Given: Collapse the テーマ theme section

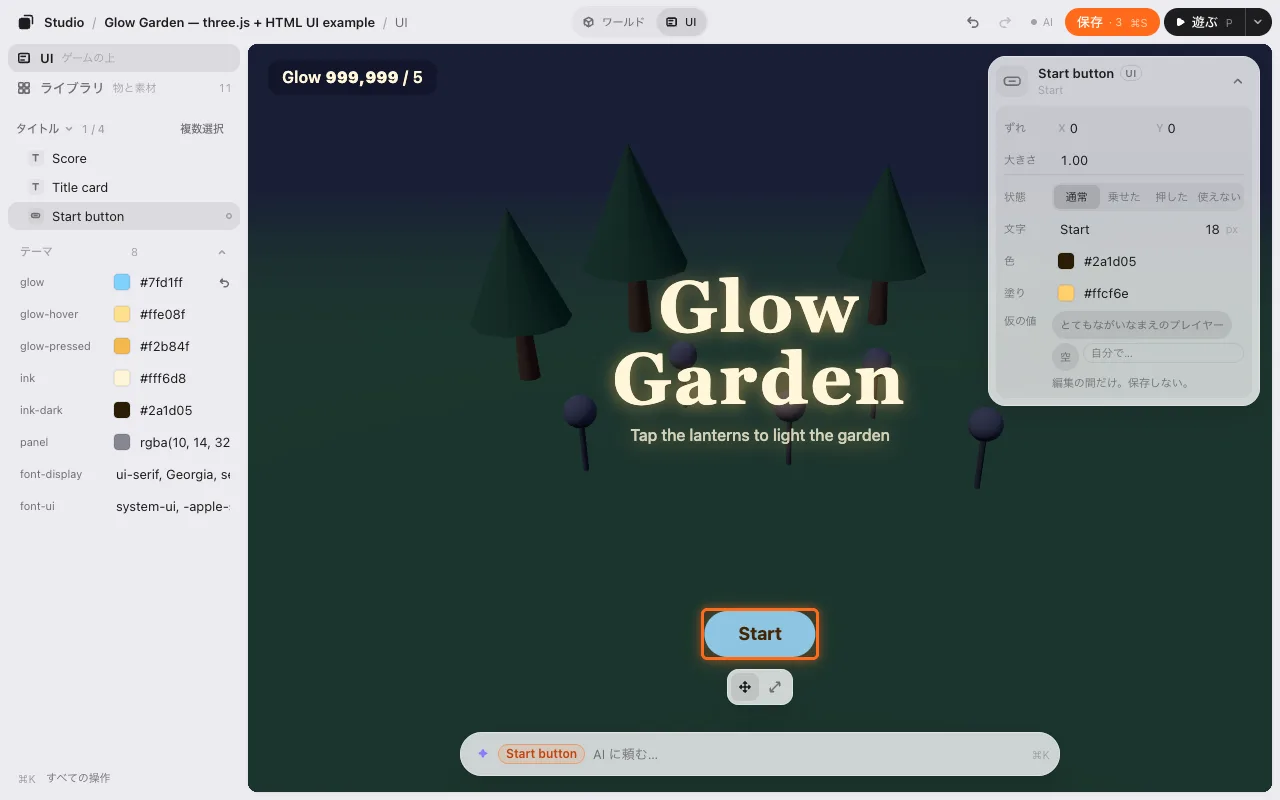Looking at the screenshot, I should tap(222, 252).
